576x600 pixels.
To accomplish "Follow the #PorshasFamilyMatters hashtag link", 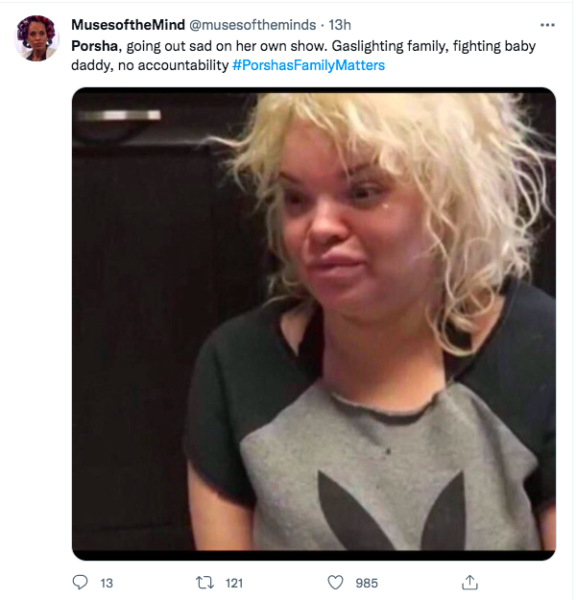I will [308, 65].
